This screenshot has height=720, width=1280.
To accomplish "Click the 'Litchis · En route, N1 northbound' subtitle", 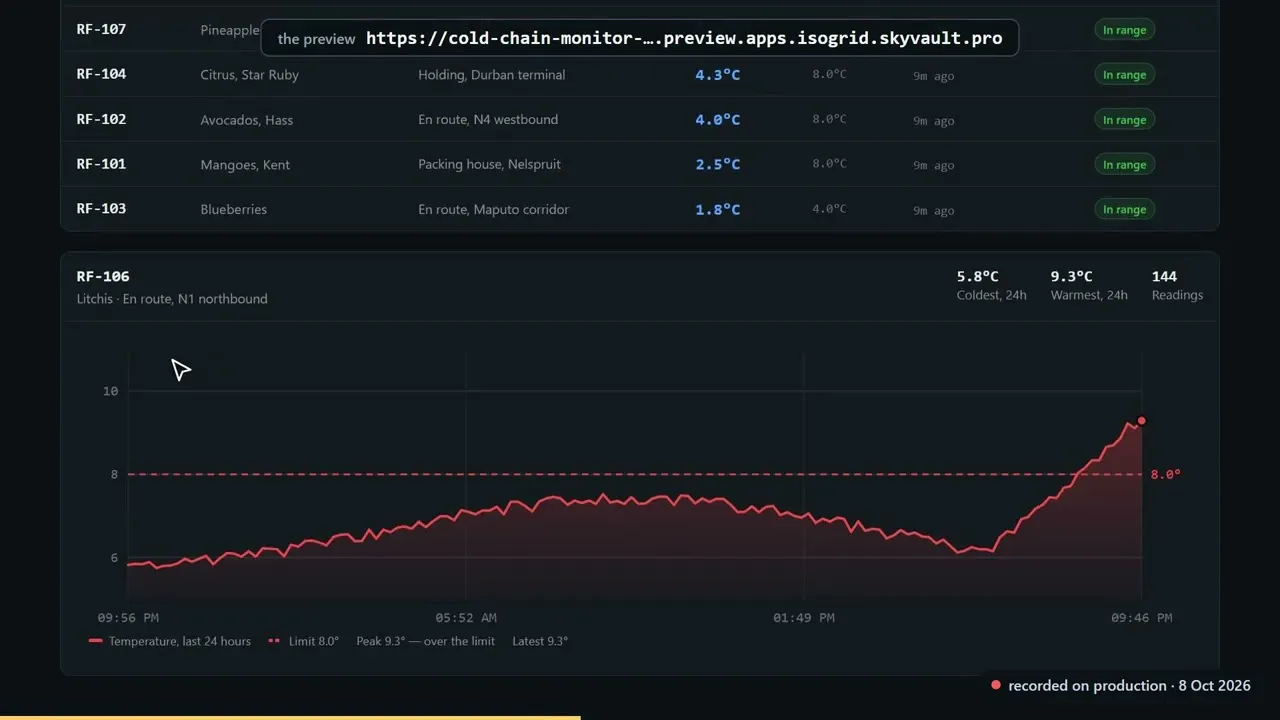I will coord(172,299).
